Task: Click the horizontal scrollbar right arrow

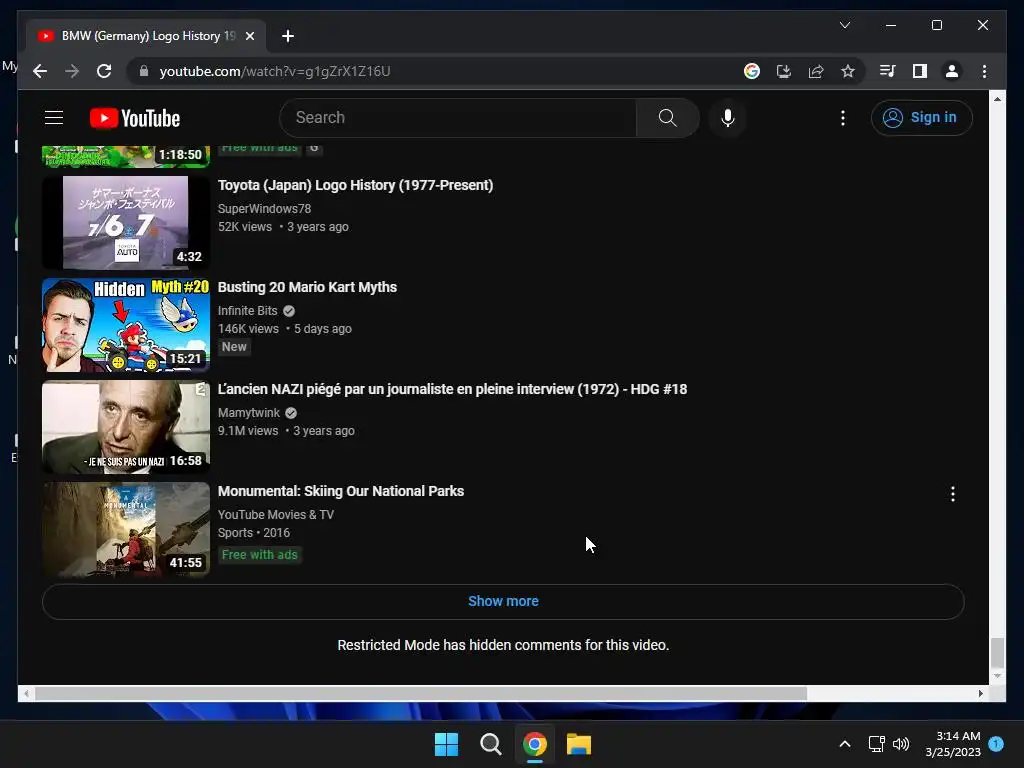Action: point(980,694)
